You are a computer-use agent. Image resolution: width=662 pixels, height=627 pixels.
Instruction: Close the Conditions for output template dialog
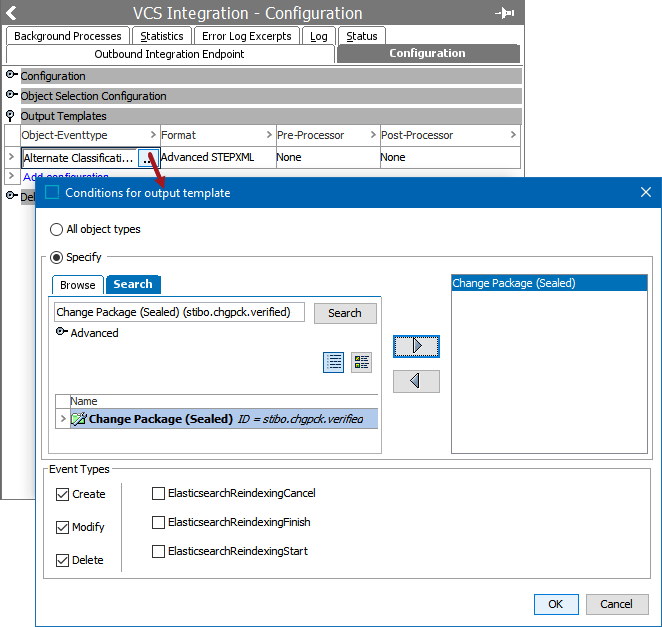[x=645, y=192]
